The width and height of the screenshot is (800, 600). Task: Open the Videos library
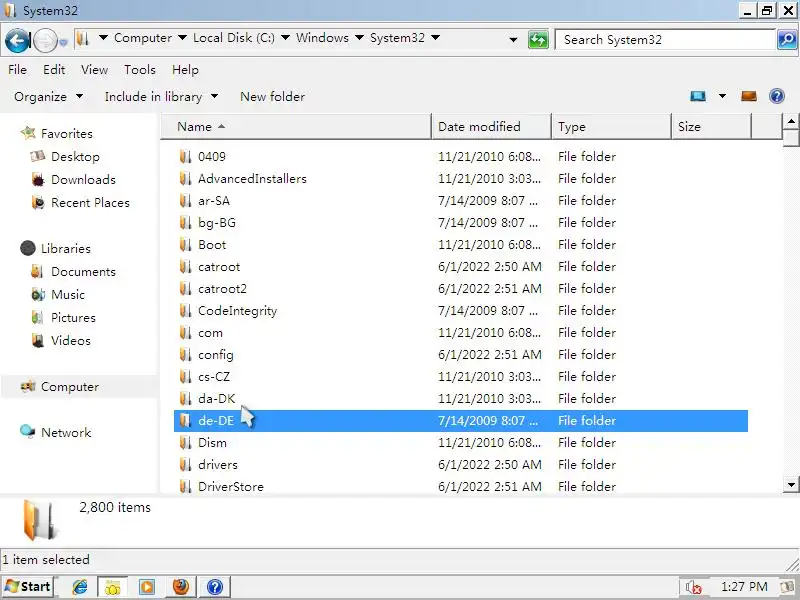click(x=71, y=340)
